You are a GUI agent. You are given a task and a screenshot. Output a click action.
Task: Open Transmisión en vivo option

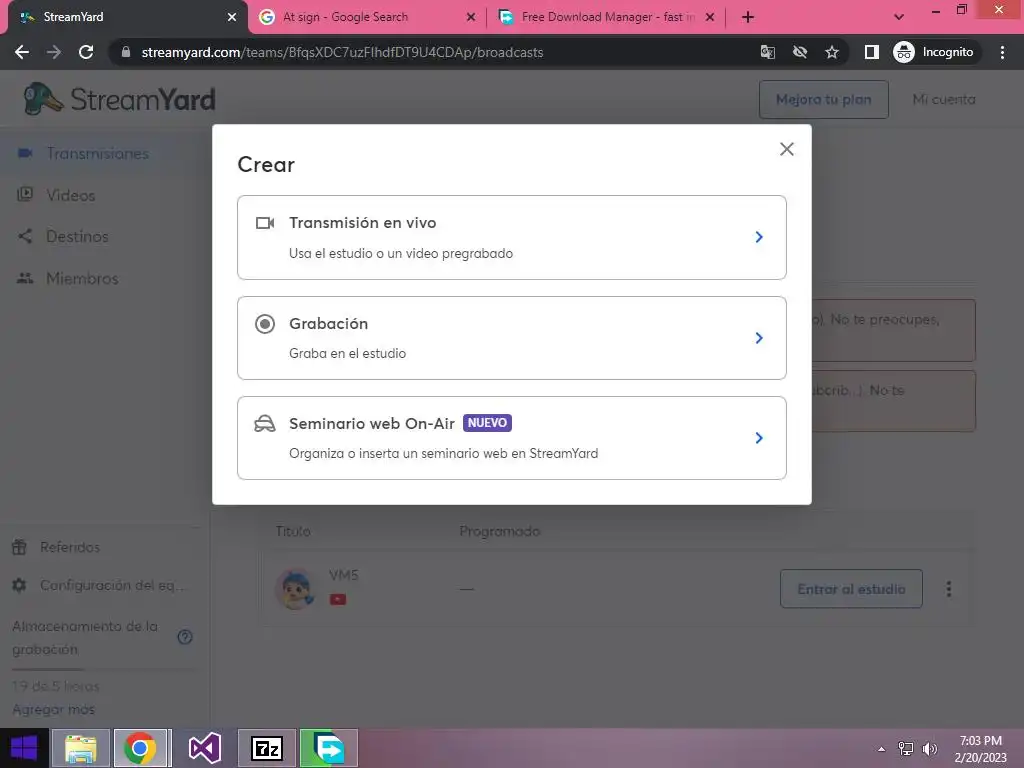(511, 237)
